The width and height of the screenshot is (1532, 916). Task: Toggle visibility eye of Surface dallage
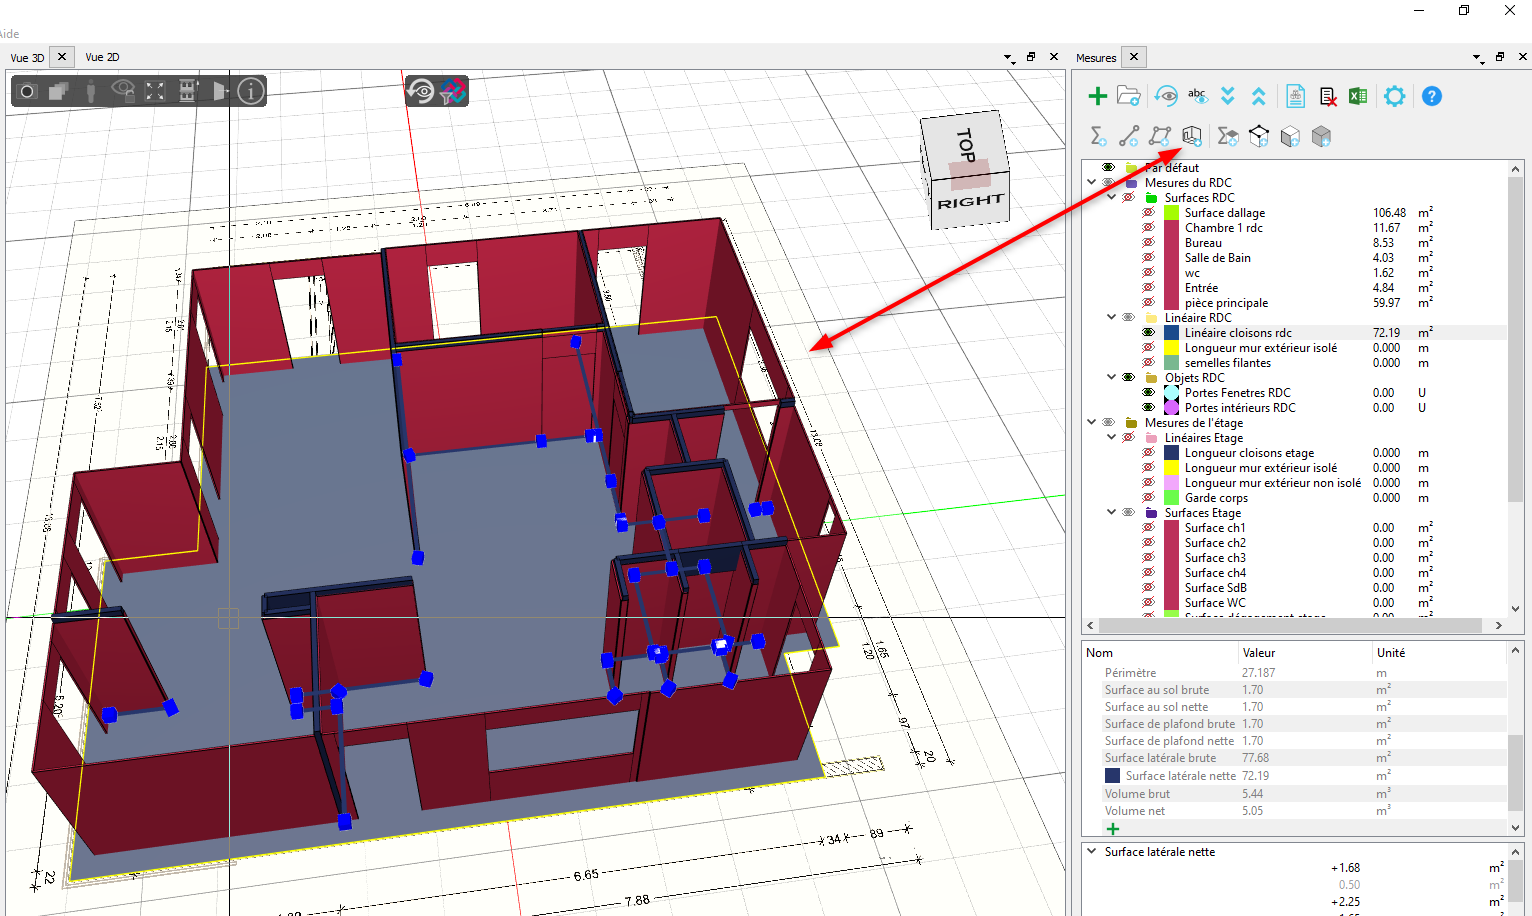[x=1148, y=212]
